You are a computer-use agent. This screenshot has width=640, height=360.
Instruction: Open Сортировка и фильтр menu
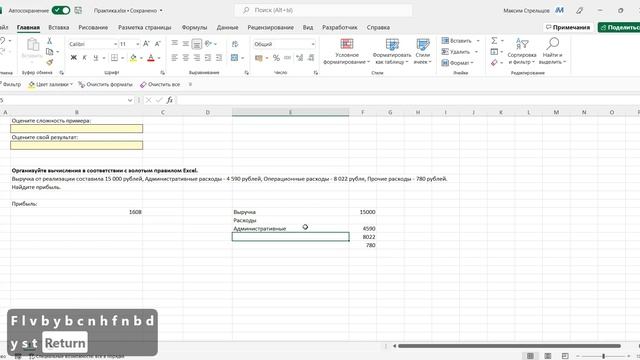tap(522, 51)
